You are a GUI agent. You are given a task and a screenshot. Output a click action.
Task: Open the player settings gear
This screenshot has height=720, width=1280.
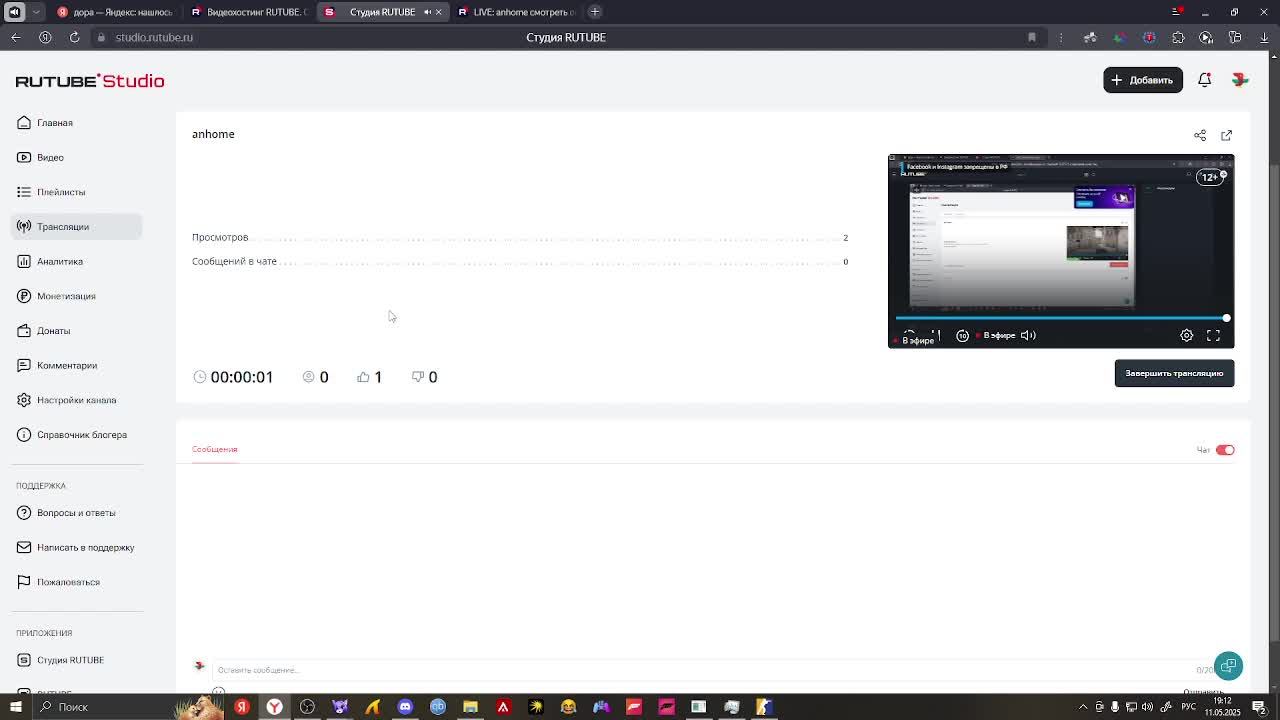[x=1186, y=336]
